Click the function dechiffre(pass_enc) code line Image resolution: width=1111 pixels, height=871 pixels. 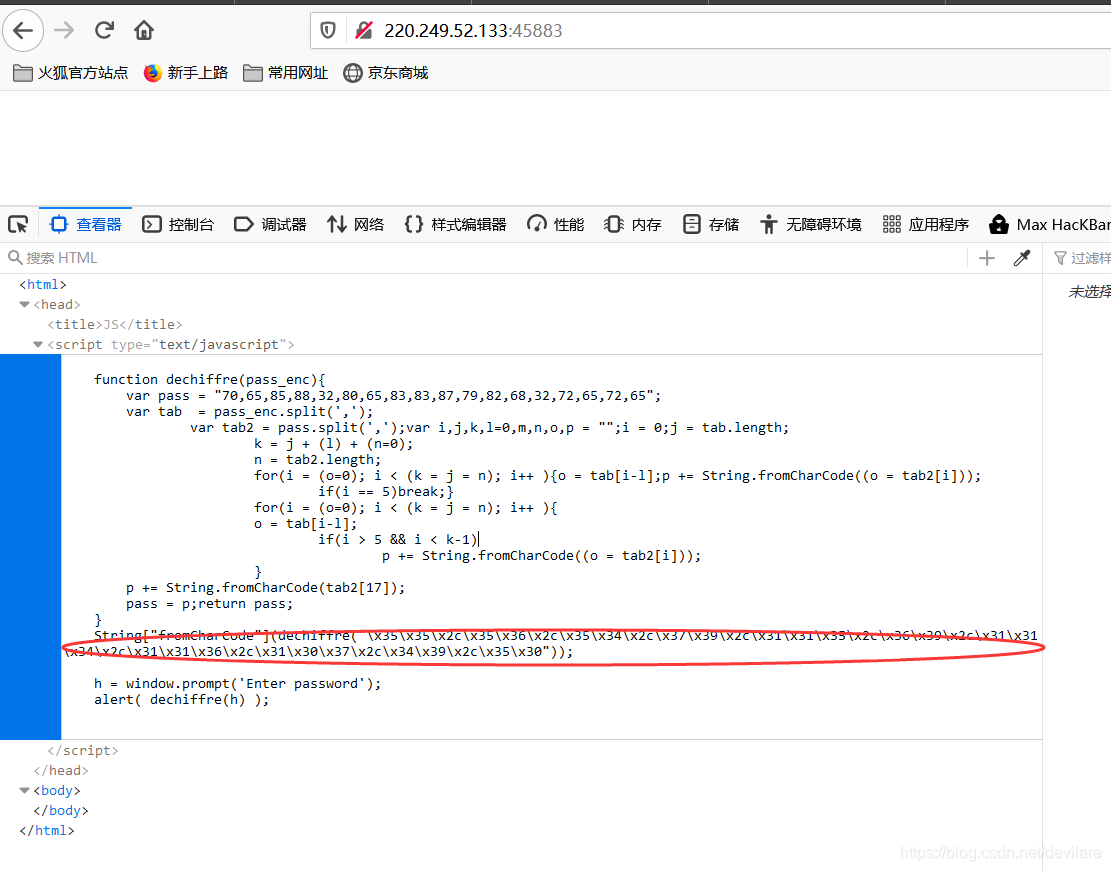point(210,379)
